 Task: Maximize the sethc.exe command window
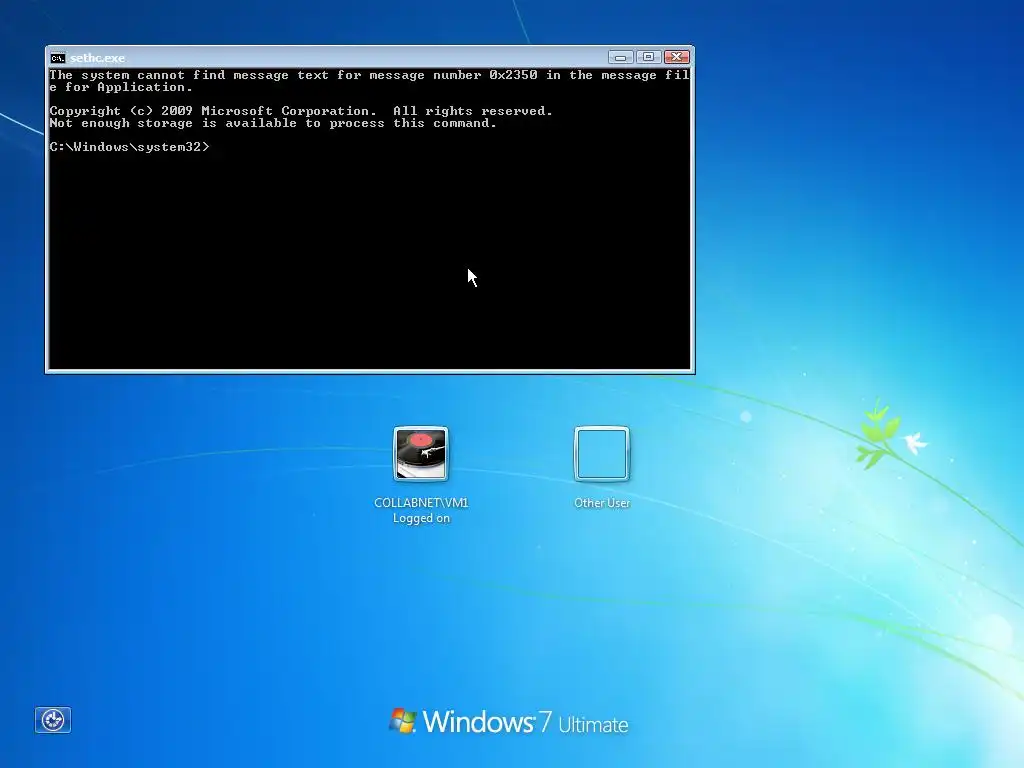648,57
